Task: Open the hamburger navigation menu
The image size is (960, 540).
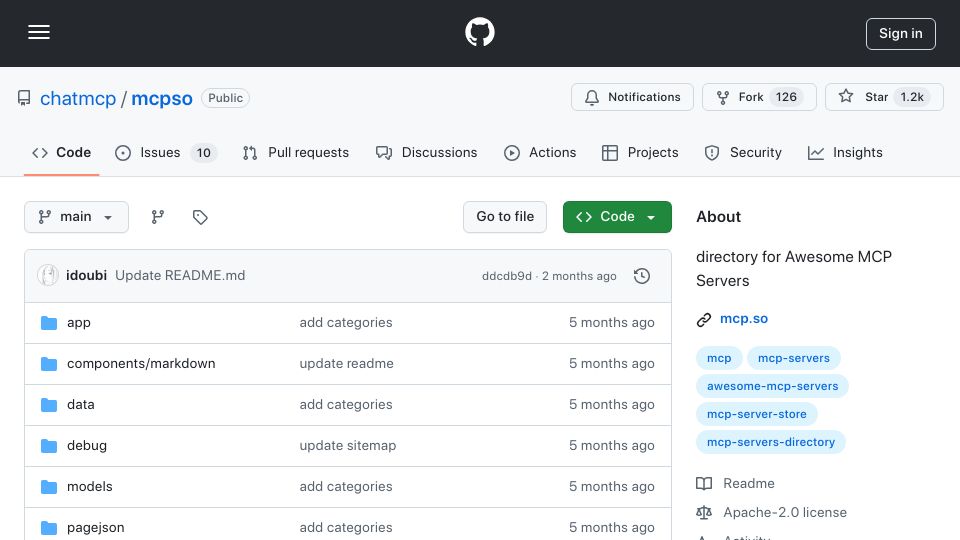Action: 39,32
